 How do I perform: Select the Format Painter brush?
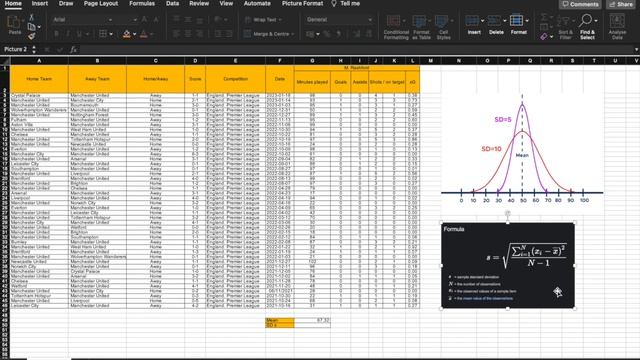(x=31, y=36)
